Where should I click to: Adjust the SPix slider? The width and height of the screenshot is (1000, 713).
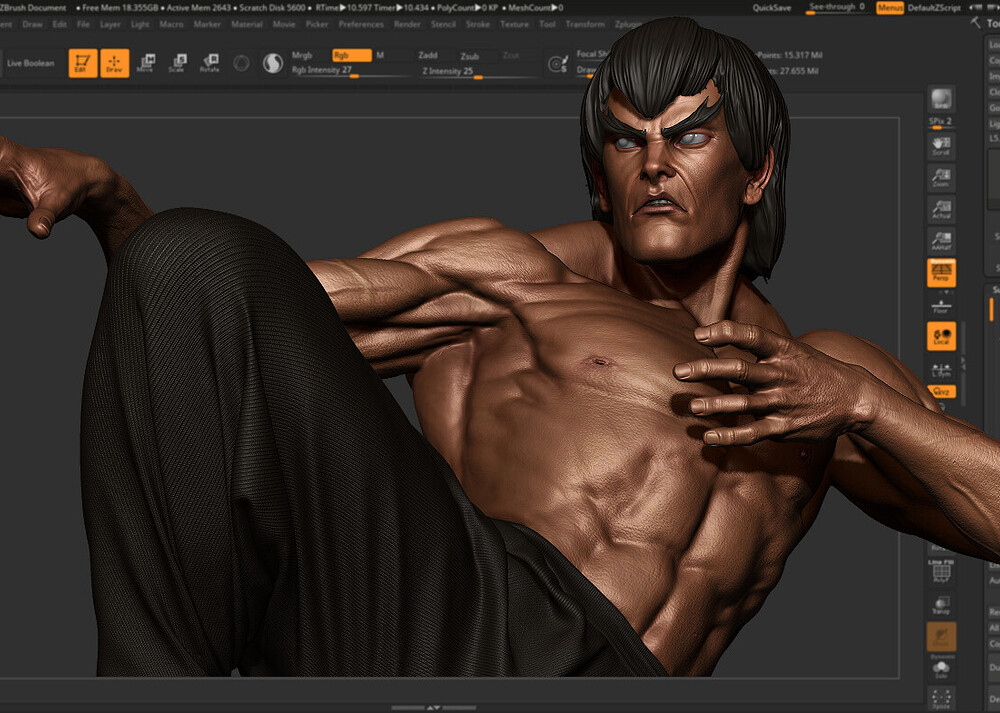click(941, 122)
